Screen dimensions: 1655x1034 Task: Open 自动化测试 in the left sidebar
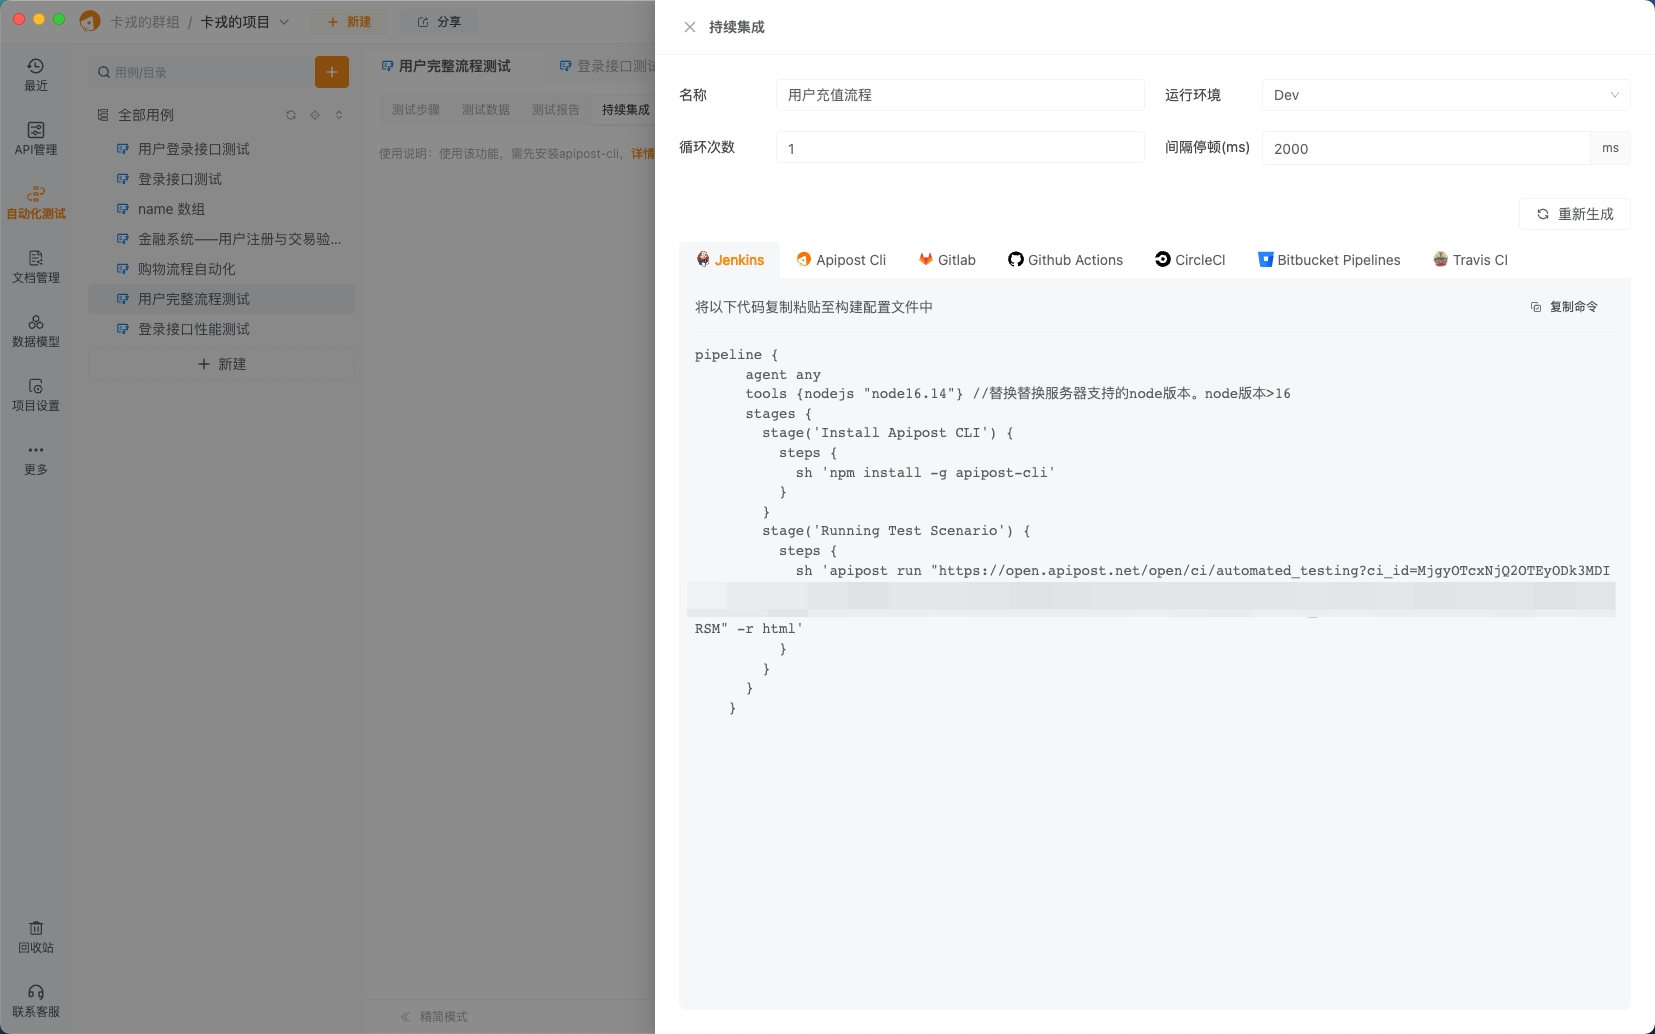tap(36, 203)
